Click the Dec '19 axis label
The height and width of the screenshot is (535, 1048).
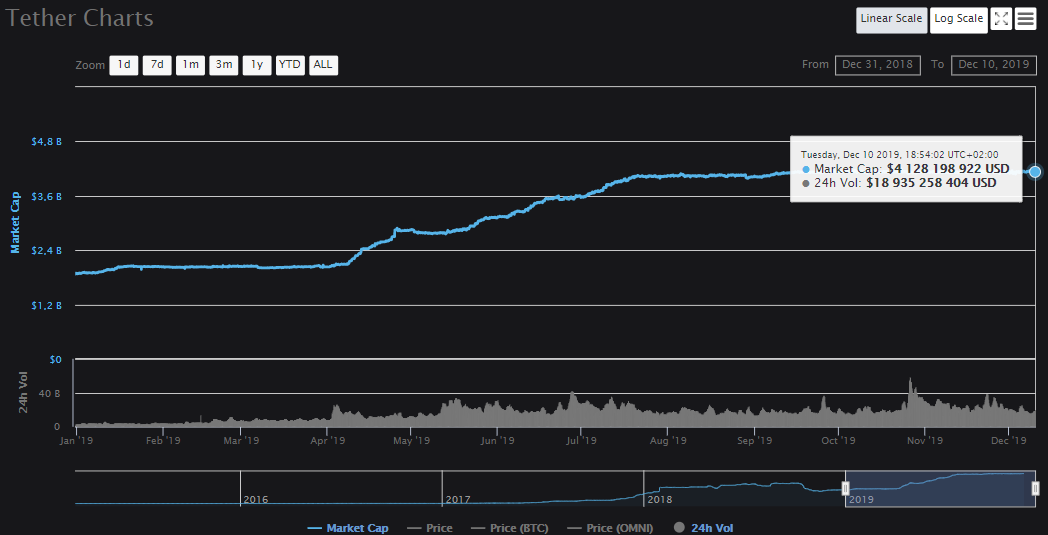pos(1009,441)
